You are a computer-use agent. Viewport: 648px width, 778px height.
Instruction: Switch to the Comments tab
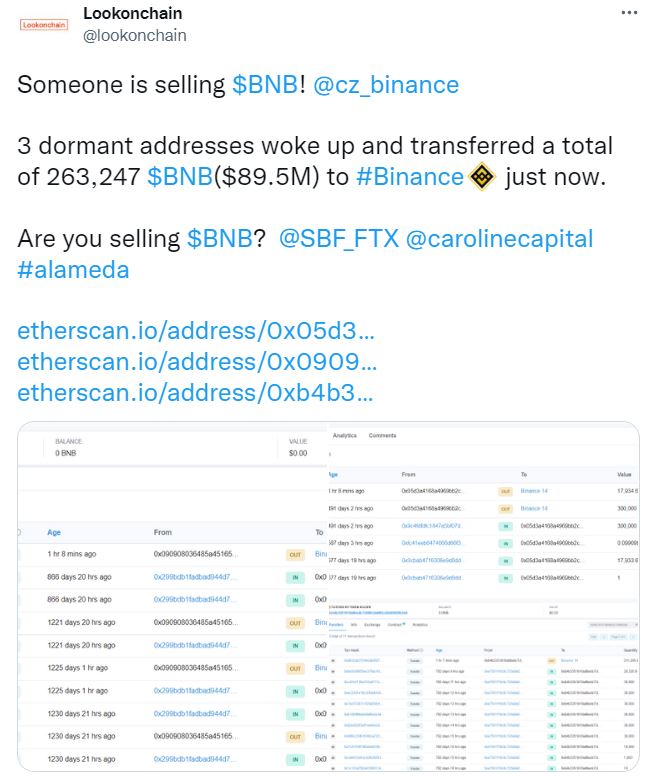382,436
